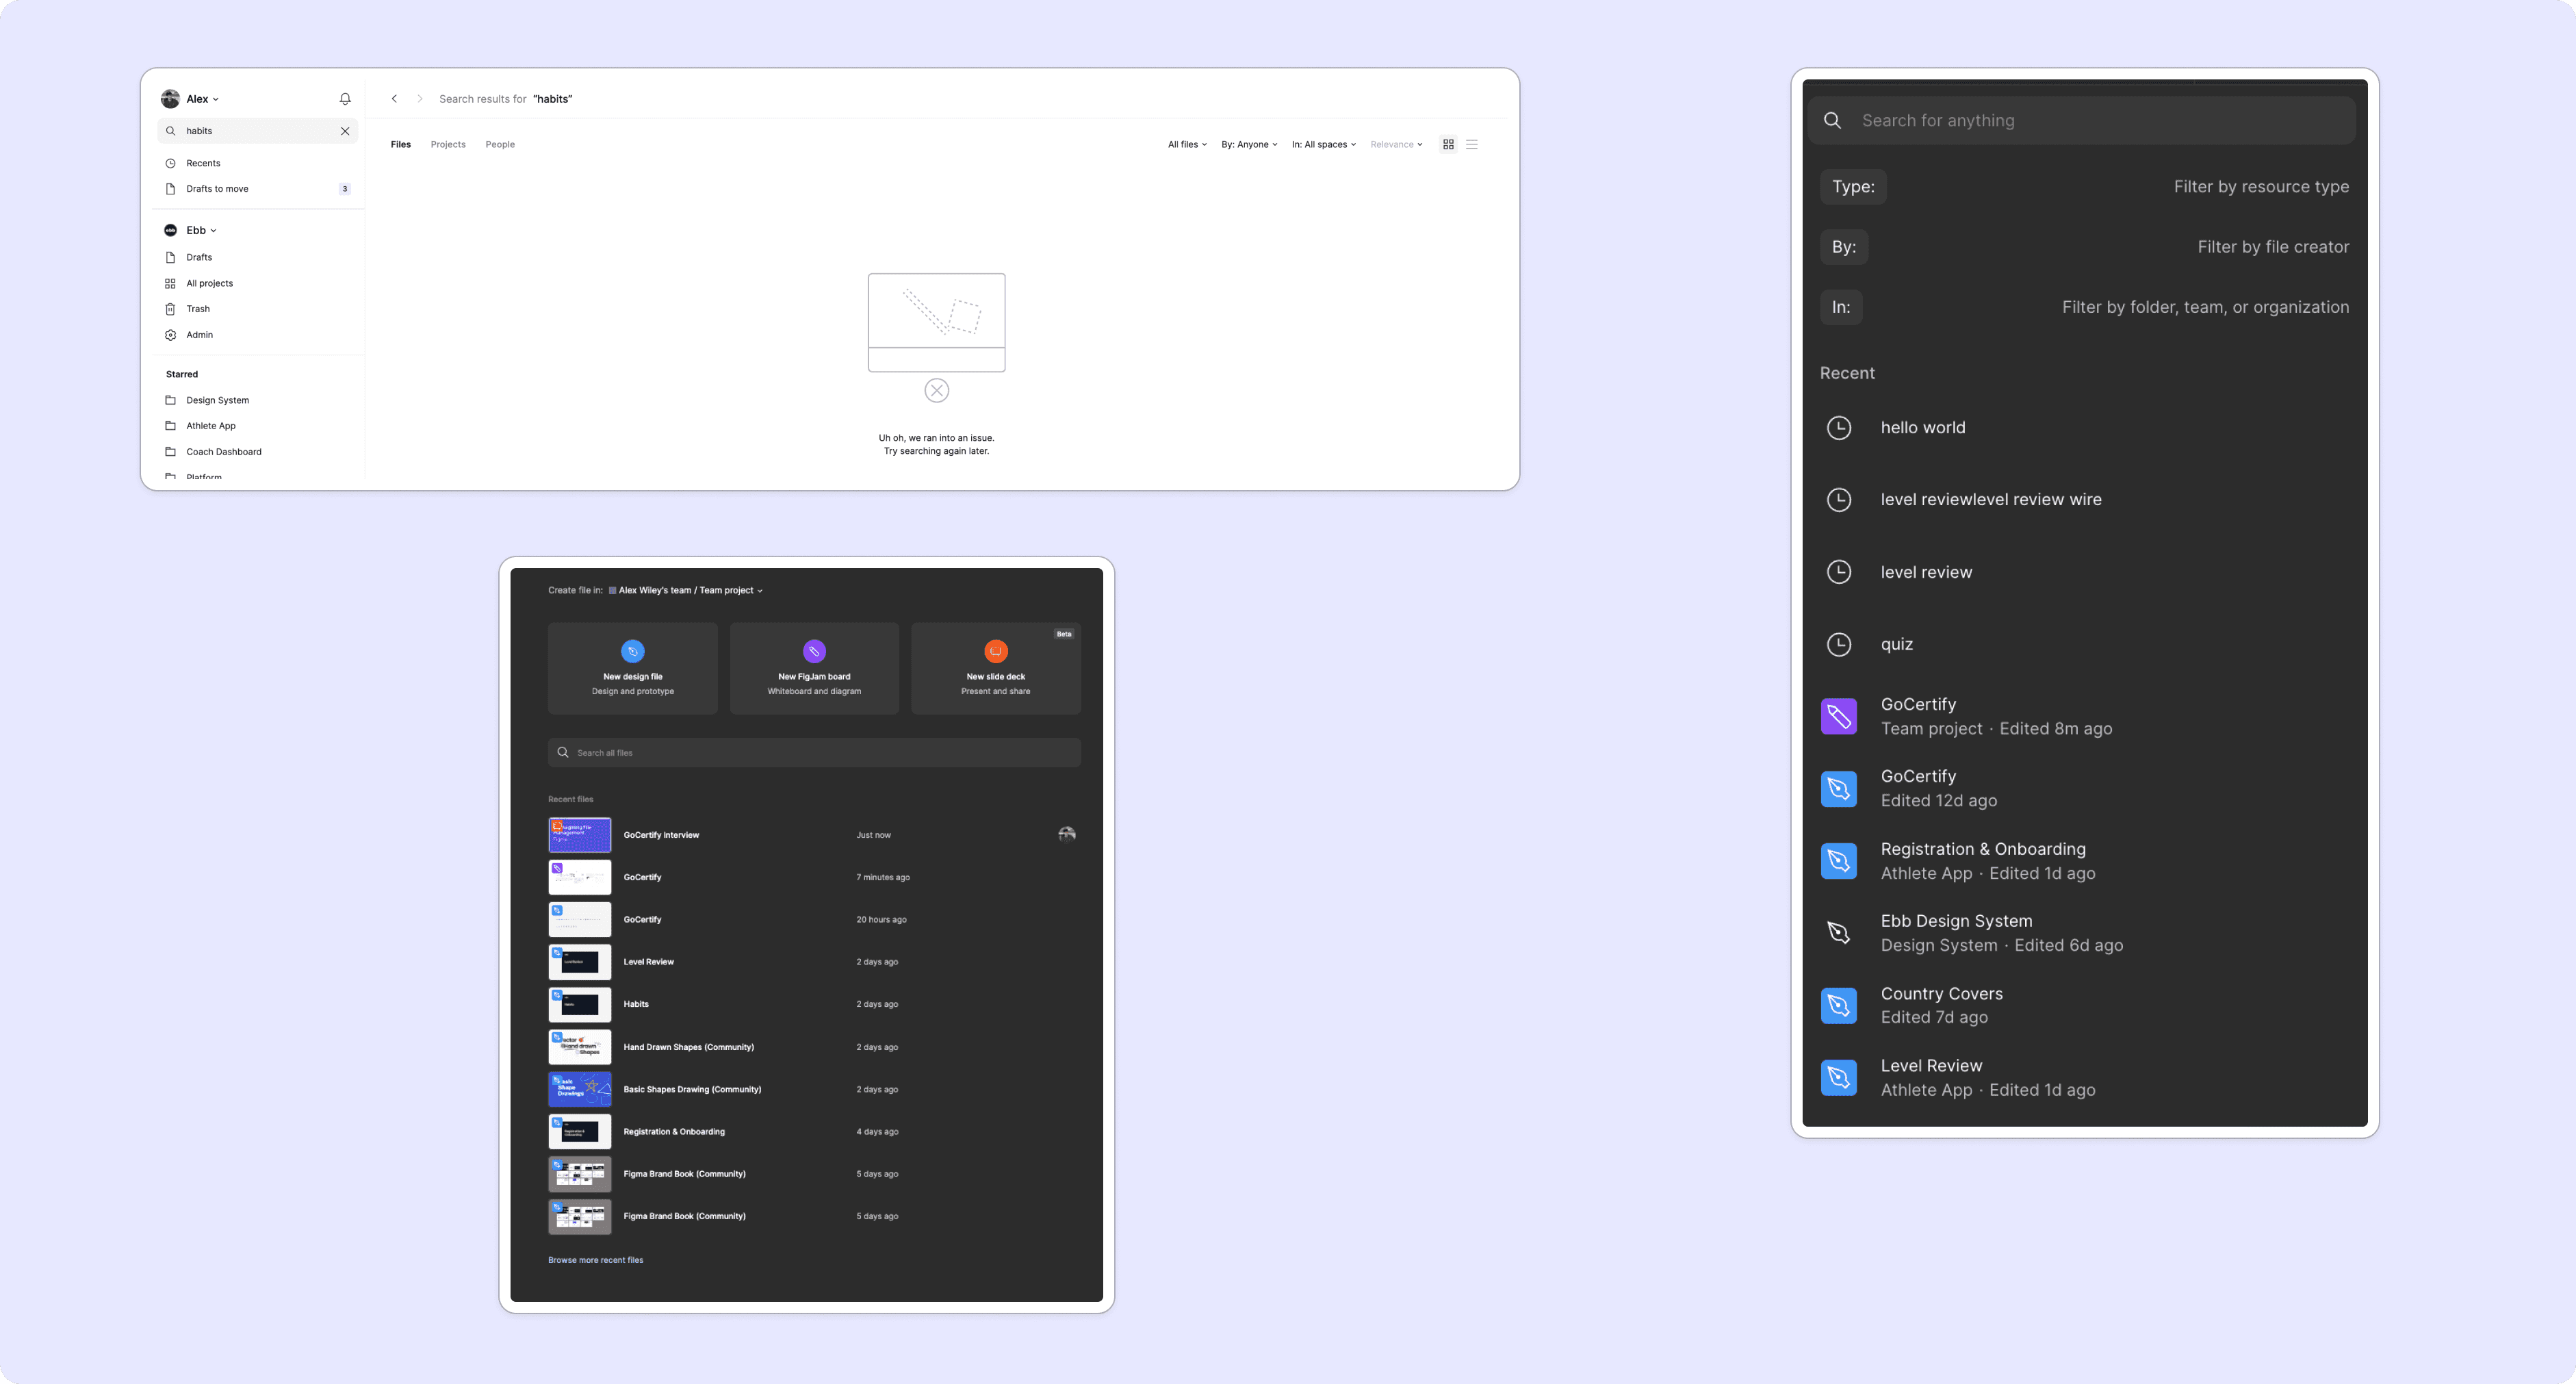Open notifications bell in sidebar

click(x=345, y=99)
